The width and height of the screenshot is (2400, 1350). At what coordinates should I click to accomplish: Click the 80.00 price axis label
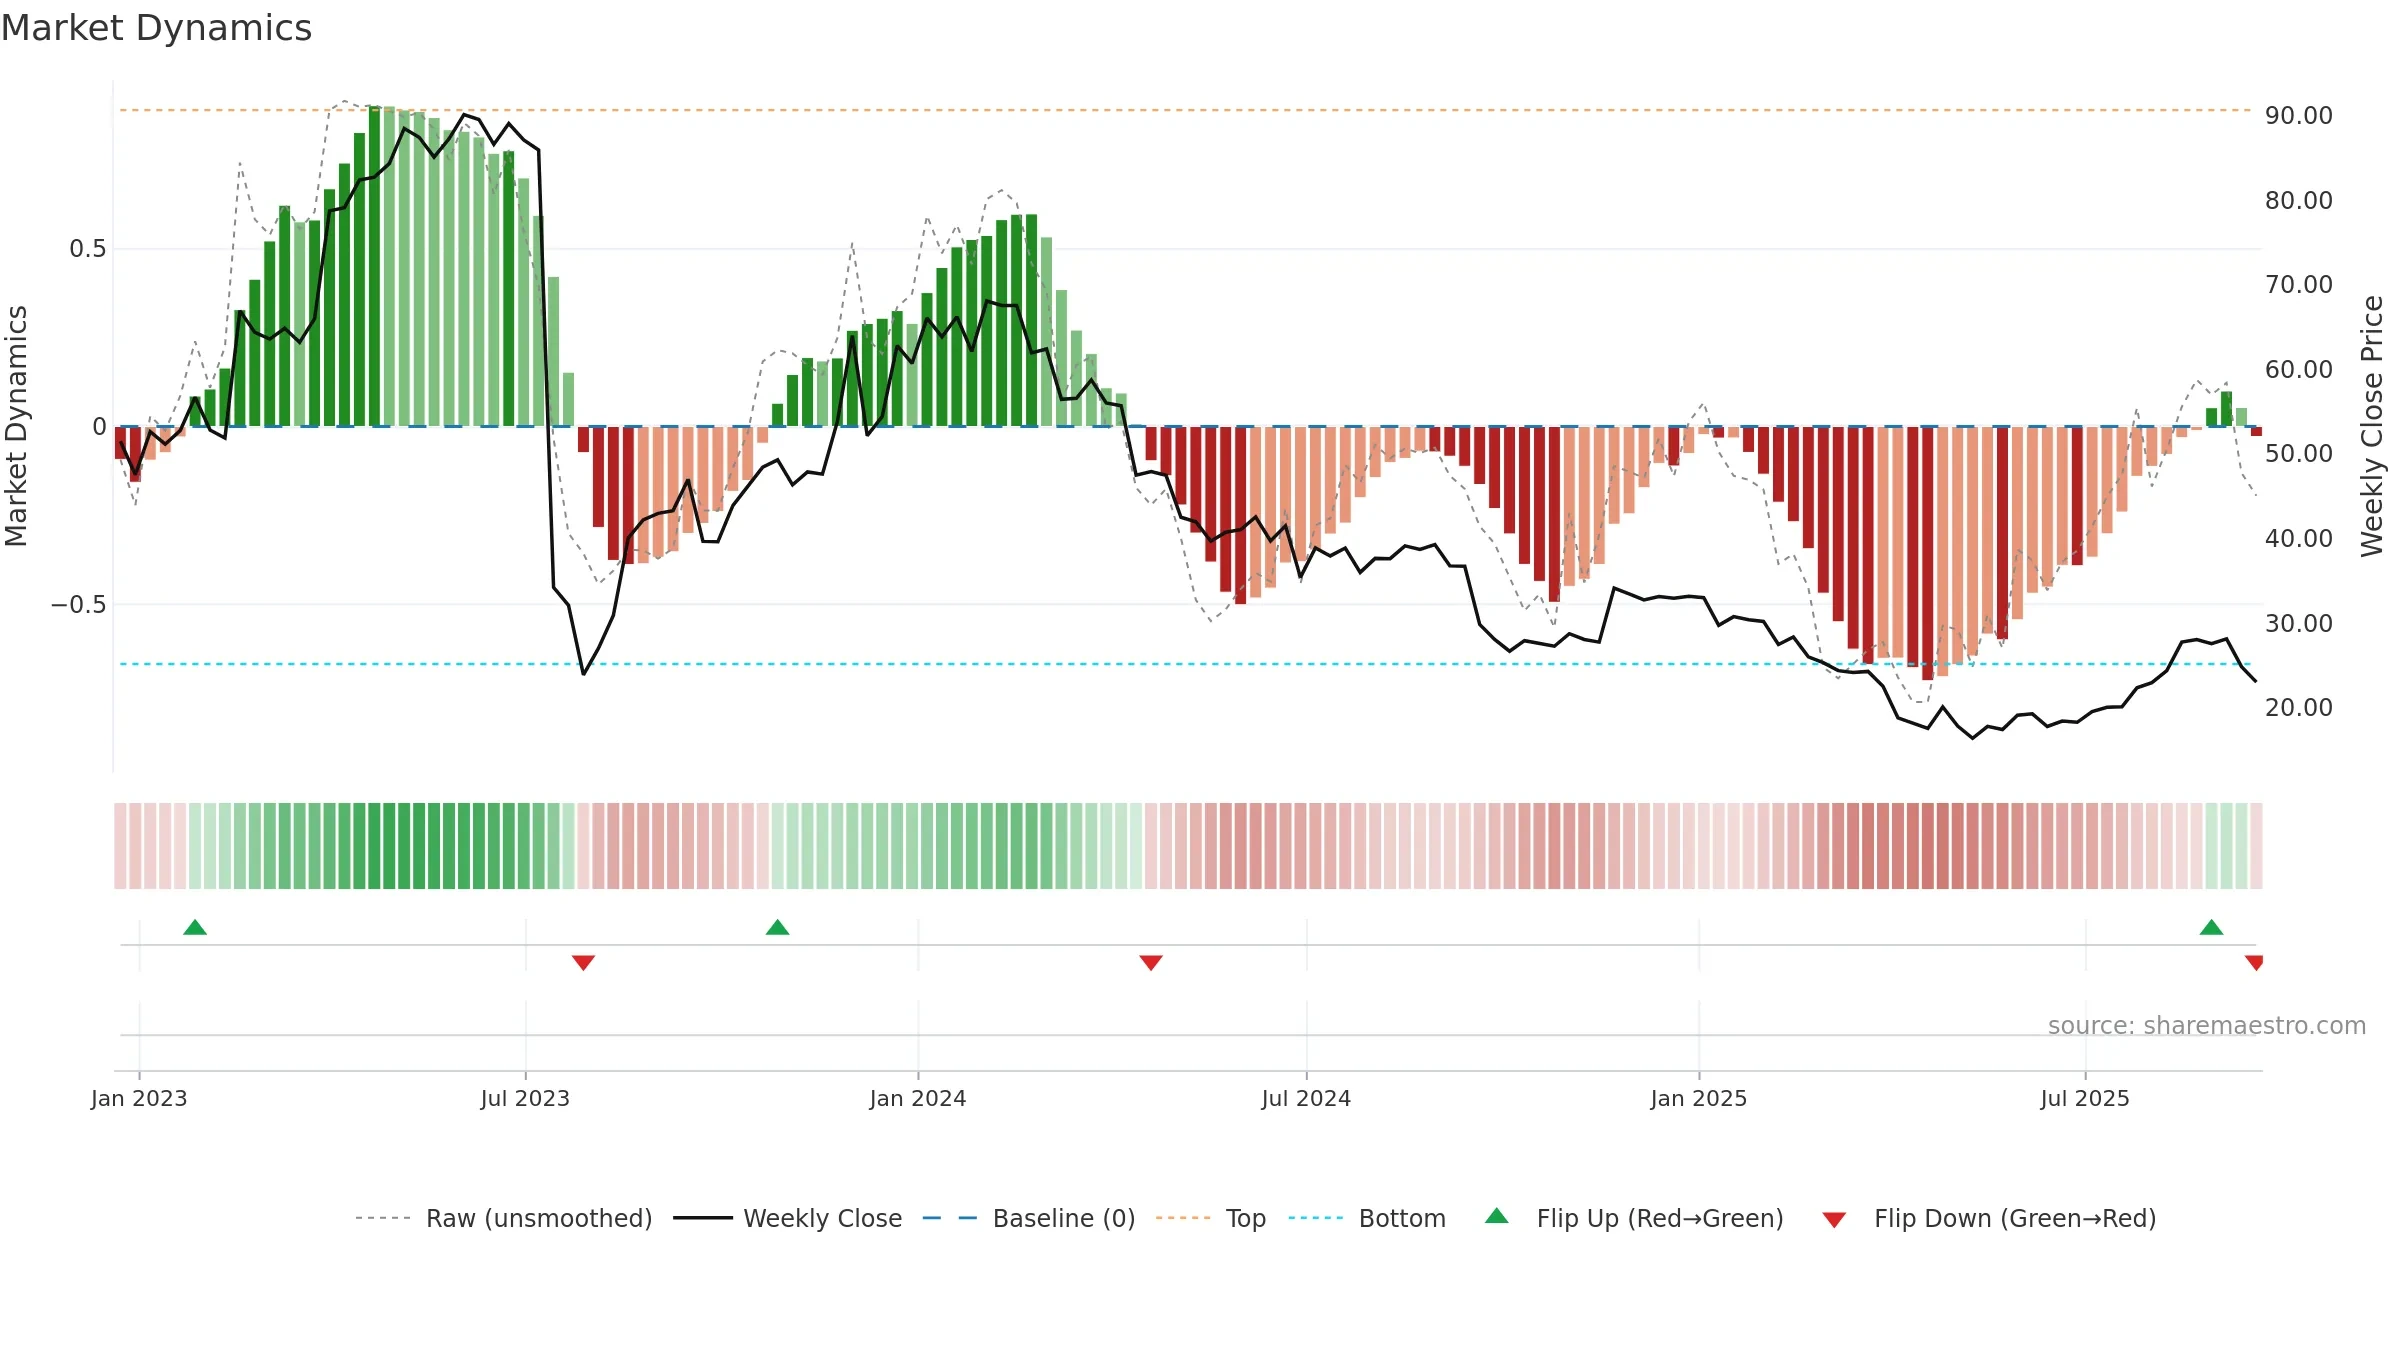2299,200
